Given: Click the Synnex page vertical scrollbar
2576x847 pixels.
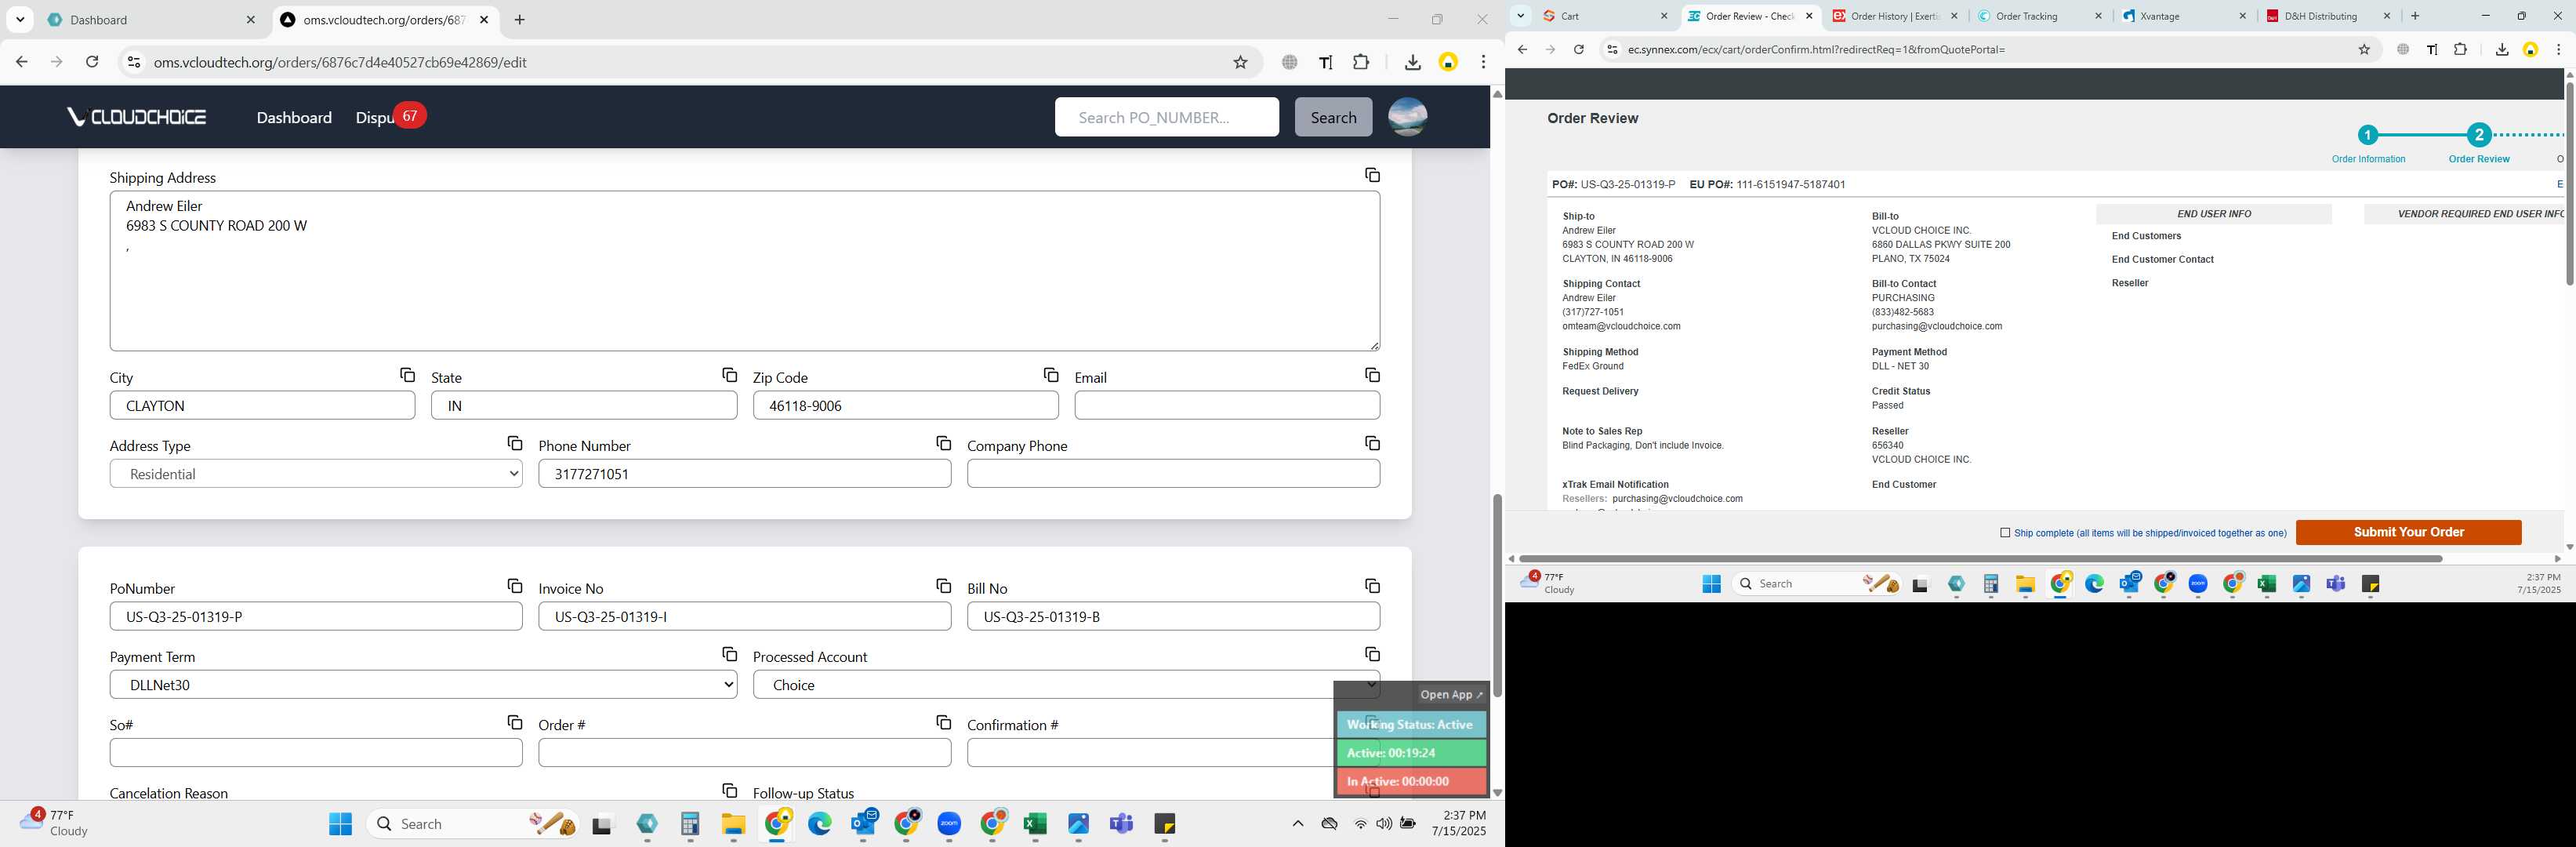Looking at the screenshot, I should (x=2569, y=183).
